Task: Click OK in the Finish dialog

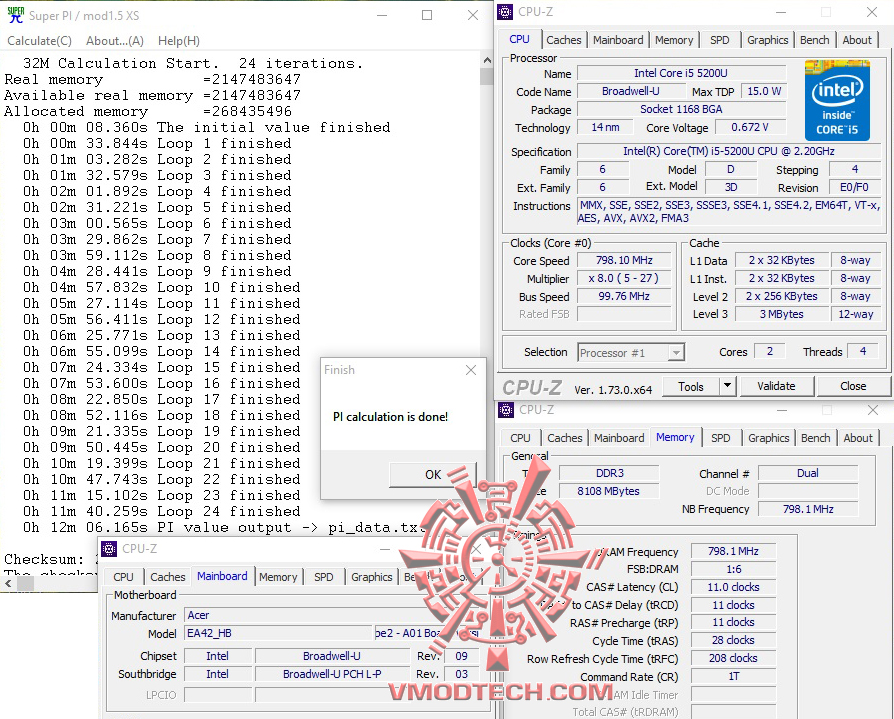Action: pos(433,474)
